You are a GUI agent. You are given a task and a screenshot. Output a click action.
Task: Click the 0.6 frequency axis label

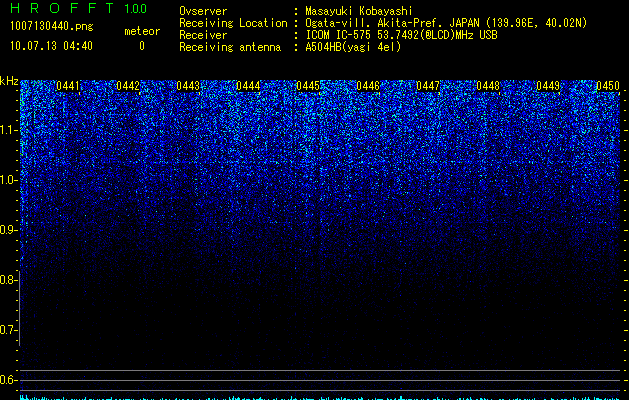coord(9,380)
